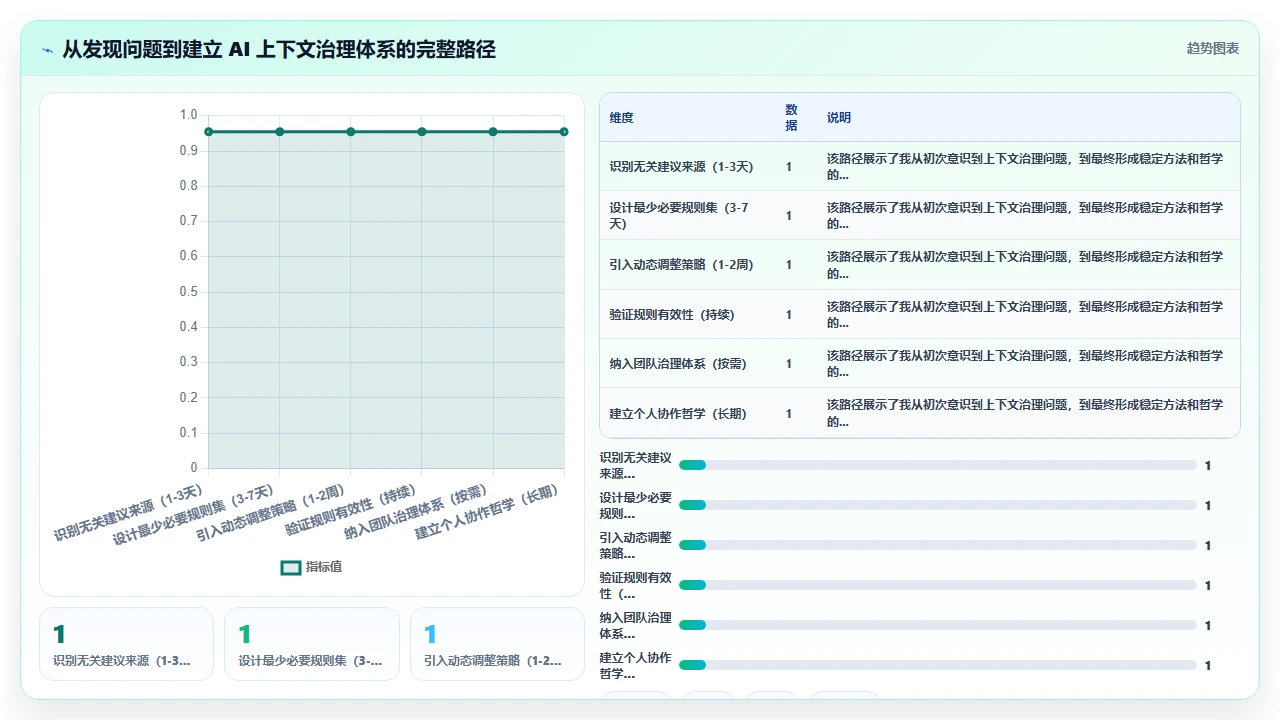Click description cell in 验证规则有效性 row

(x=1025, y=314)
